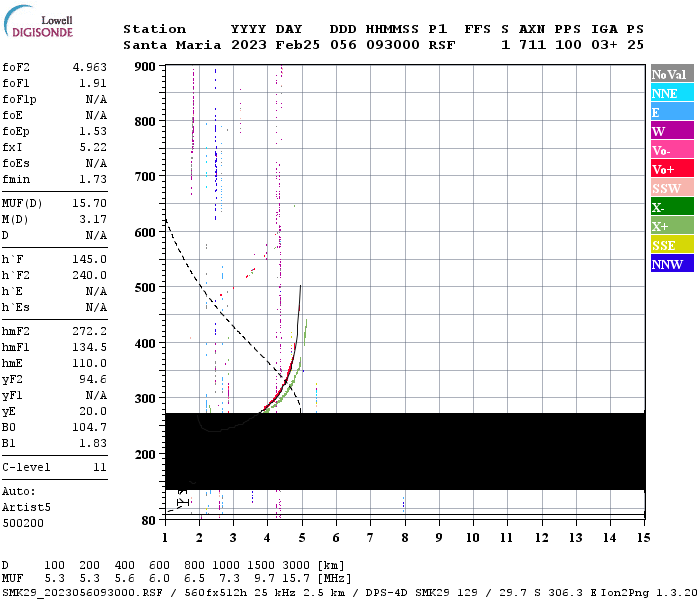This screenshot has width=700, height=600.
Task: Click the Lowell Digisonde logo
Action: [x=38, y=21]
